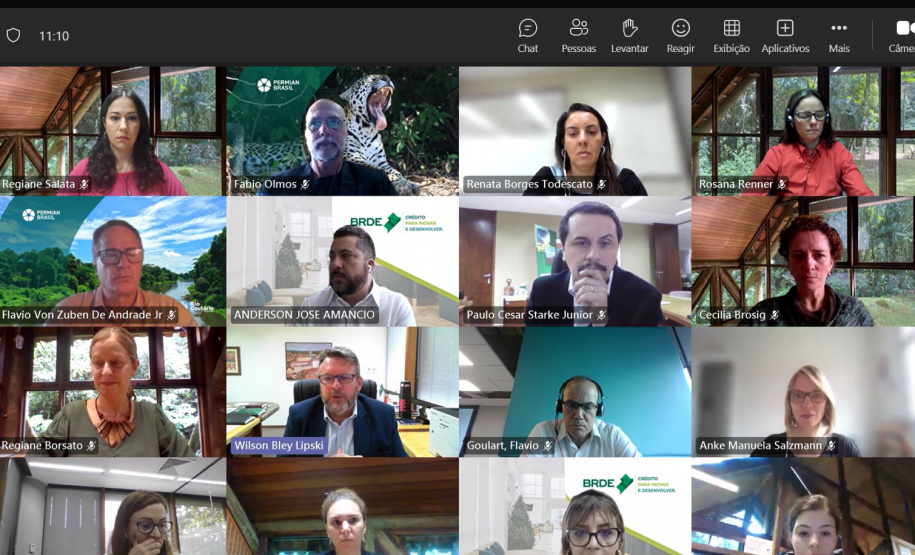Click the mic icon beside Cecilia Brosig

click(774, 316)
